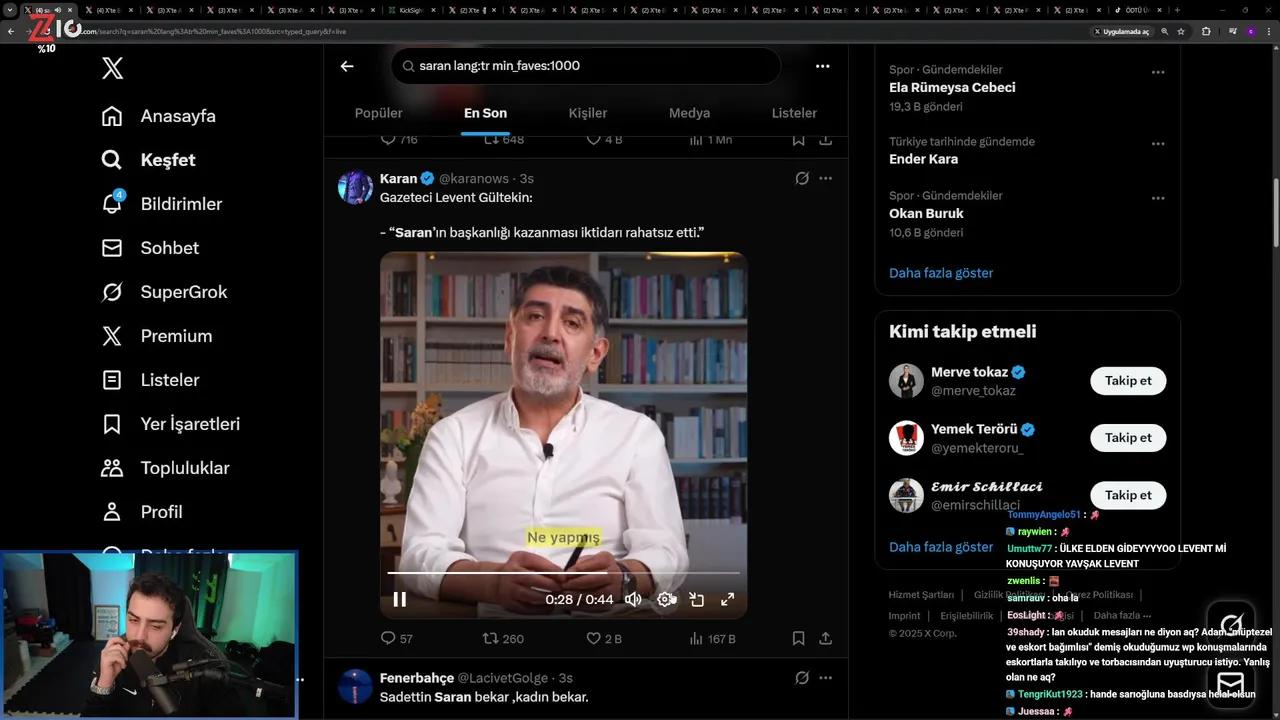Screen dimensions: 1280x720
Task: Repost Karan's post with 260 reposts
Action: (x=503, y=638)
